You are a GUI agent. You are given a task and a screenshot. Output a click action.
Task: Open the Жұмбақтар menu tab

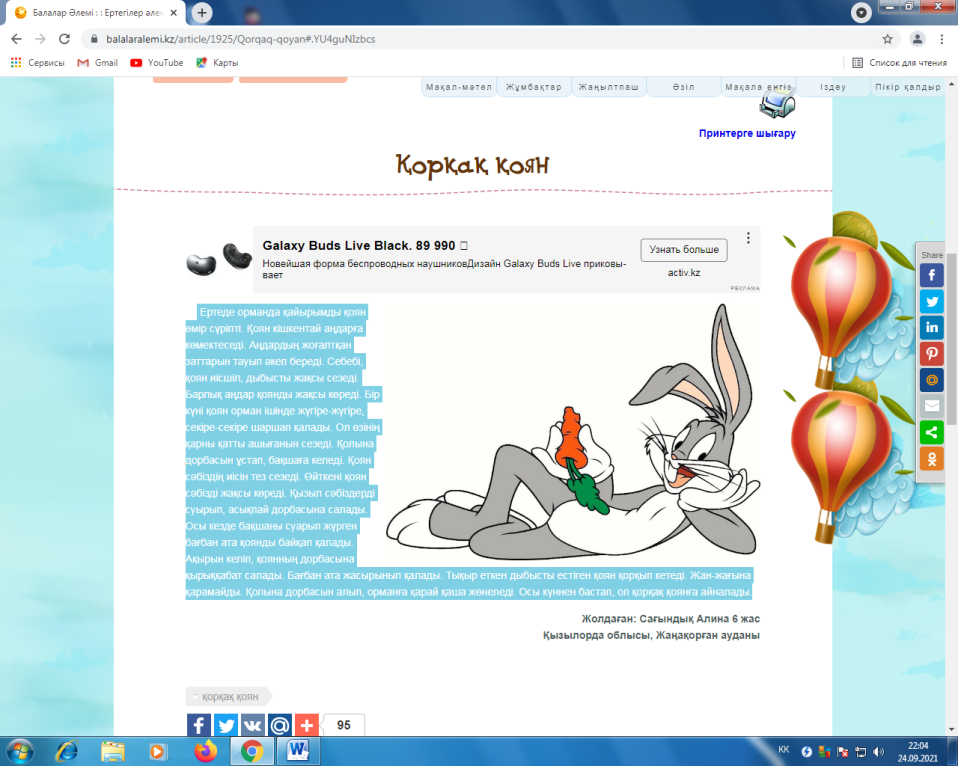pos(533,87)
